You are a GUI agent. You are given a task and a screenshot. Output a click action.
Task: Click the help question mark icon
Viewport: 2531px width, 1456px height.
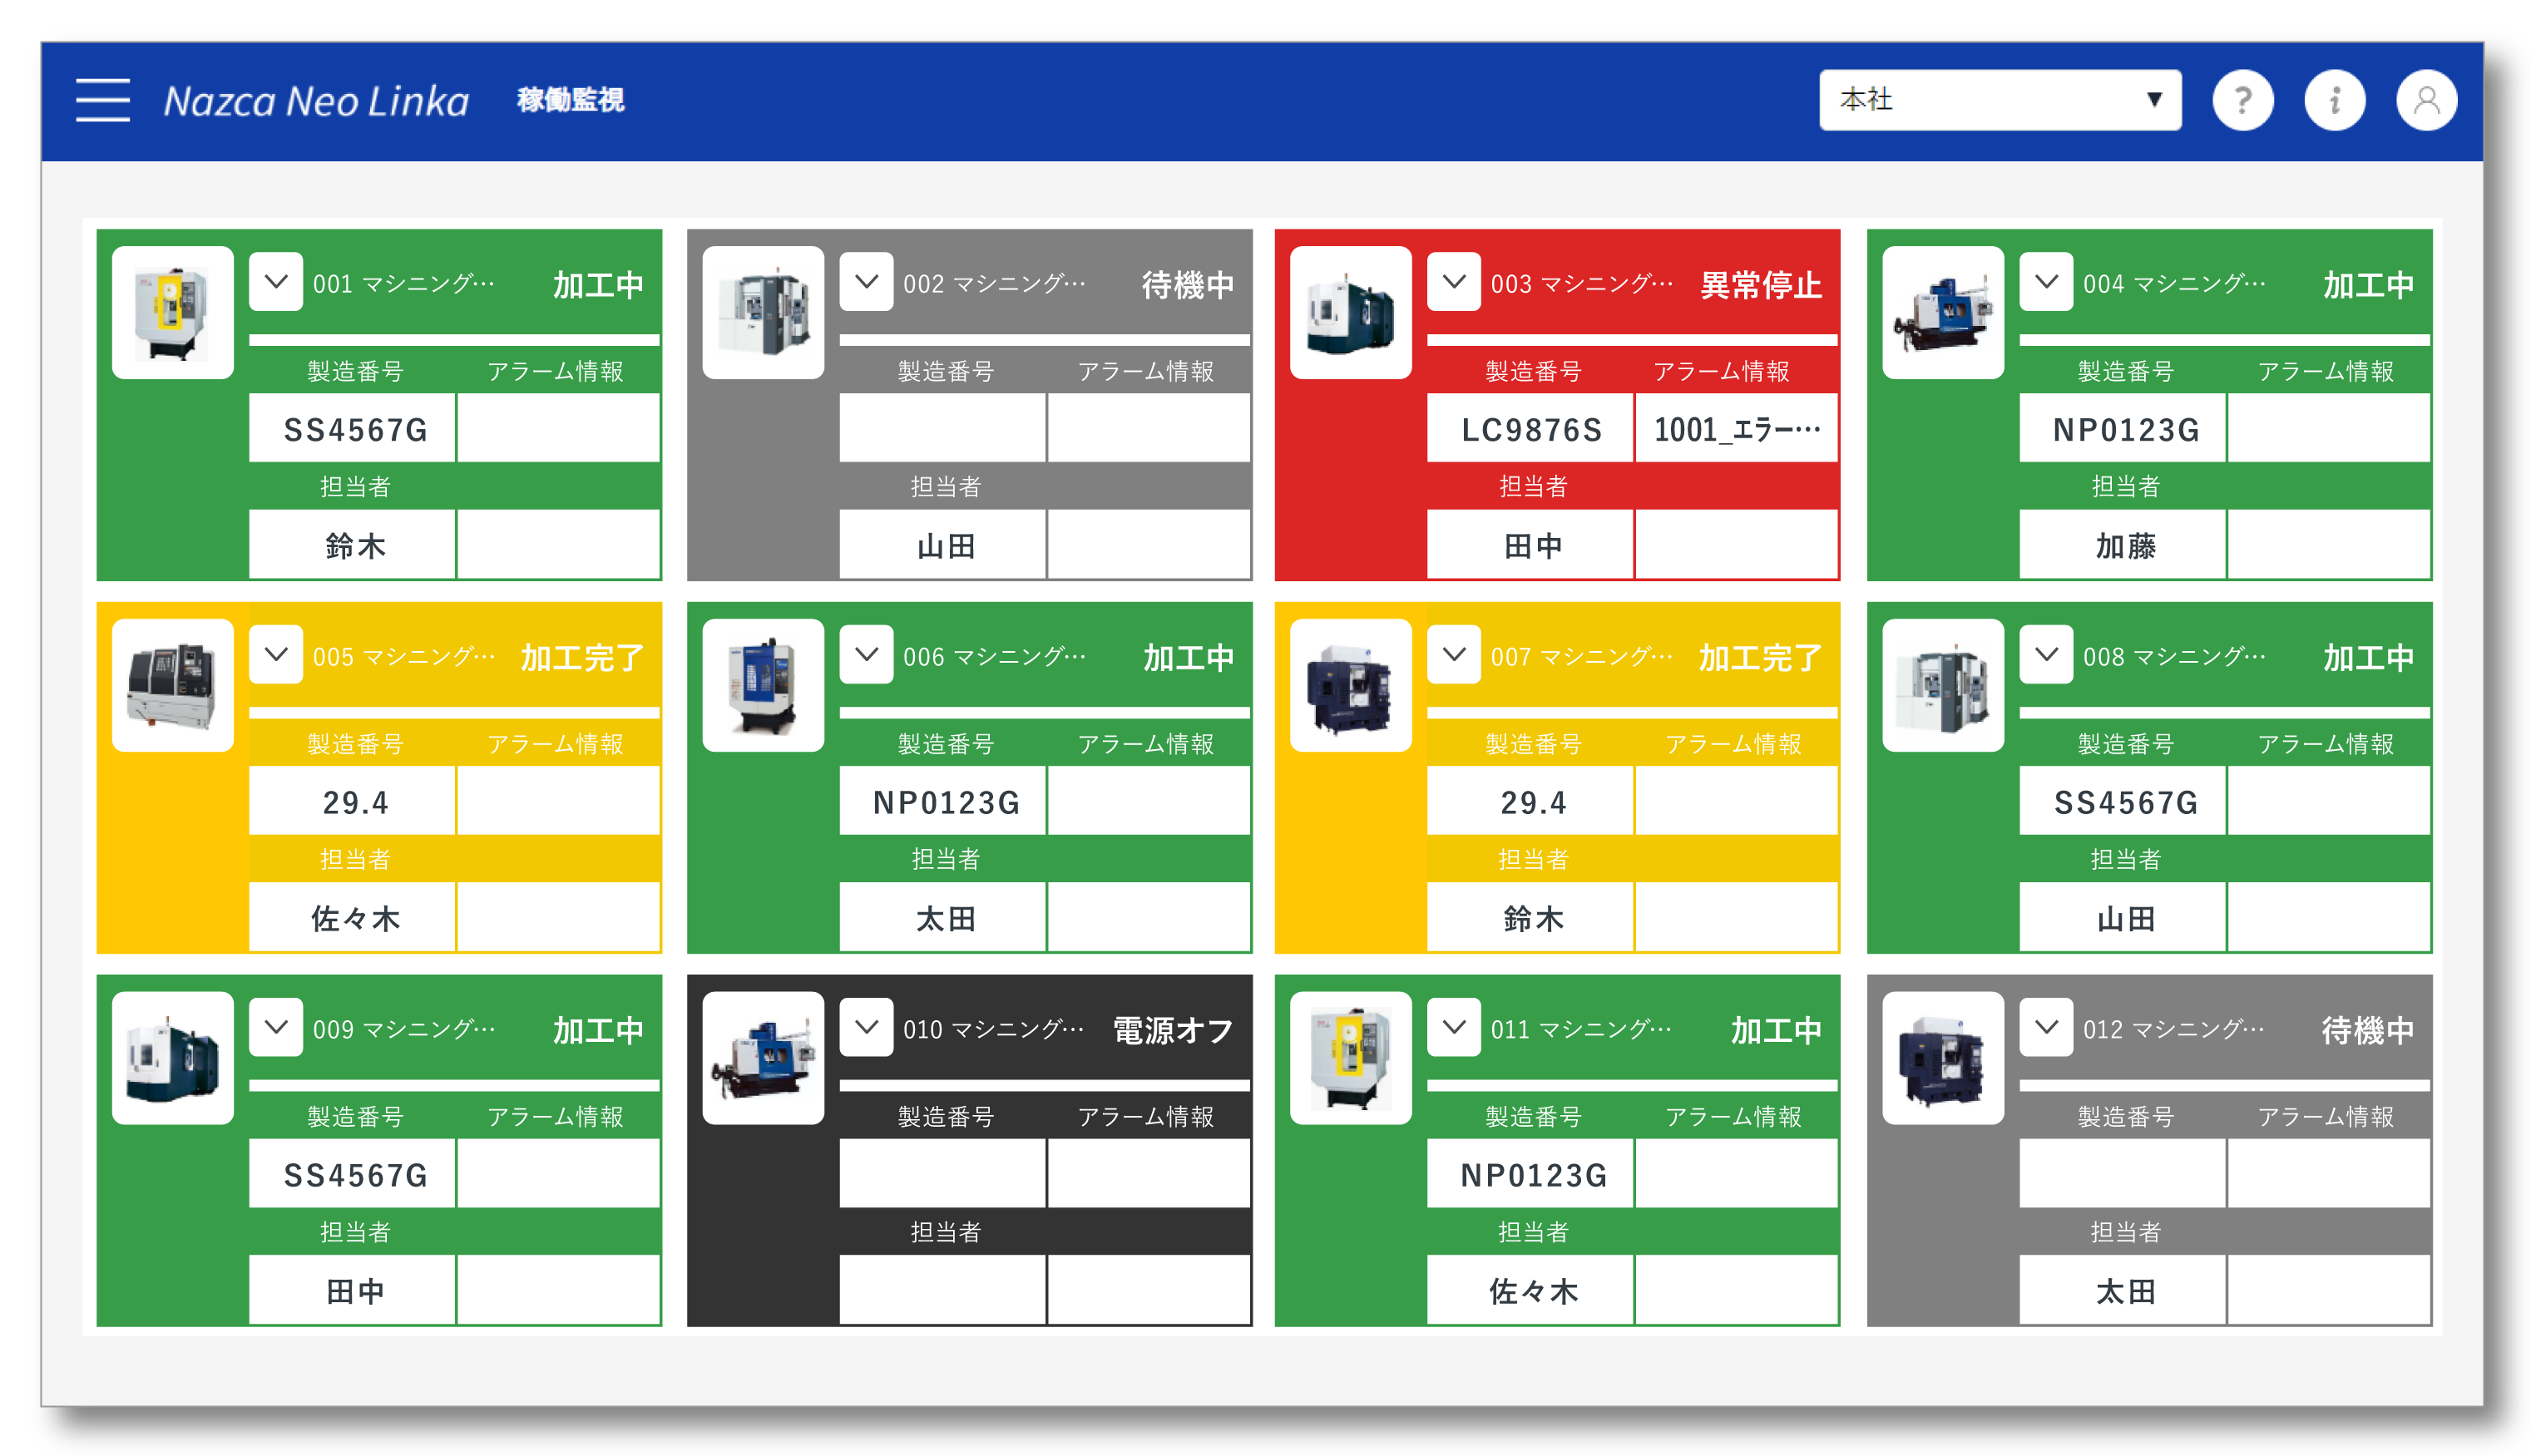pos(2242,100)
